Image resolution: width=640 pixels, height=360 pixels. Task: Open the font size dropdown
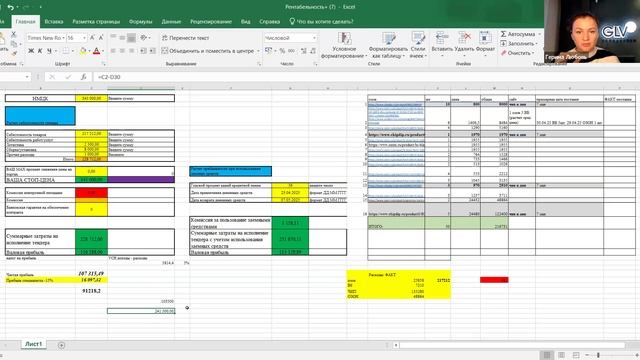[x=84, y=38]
